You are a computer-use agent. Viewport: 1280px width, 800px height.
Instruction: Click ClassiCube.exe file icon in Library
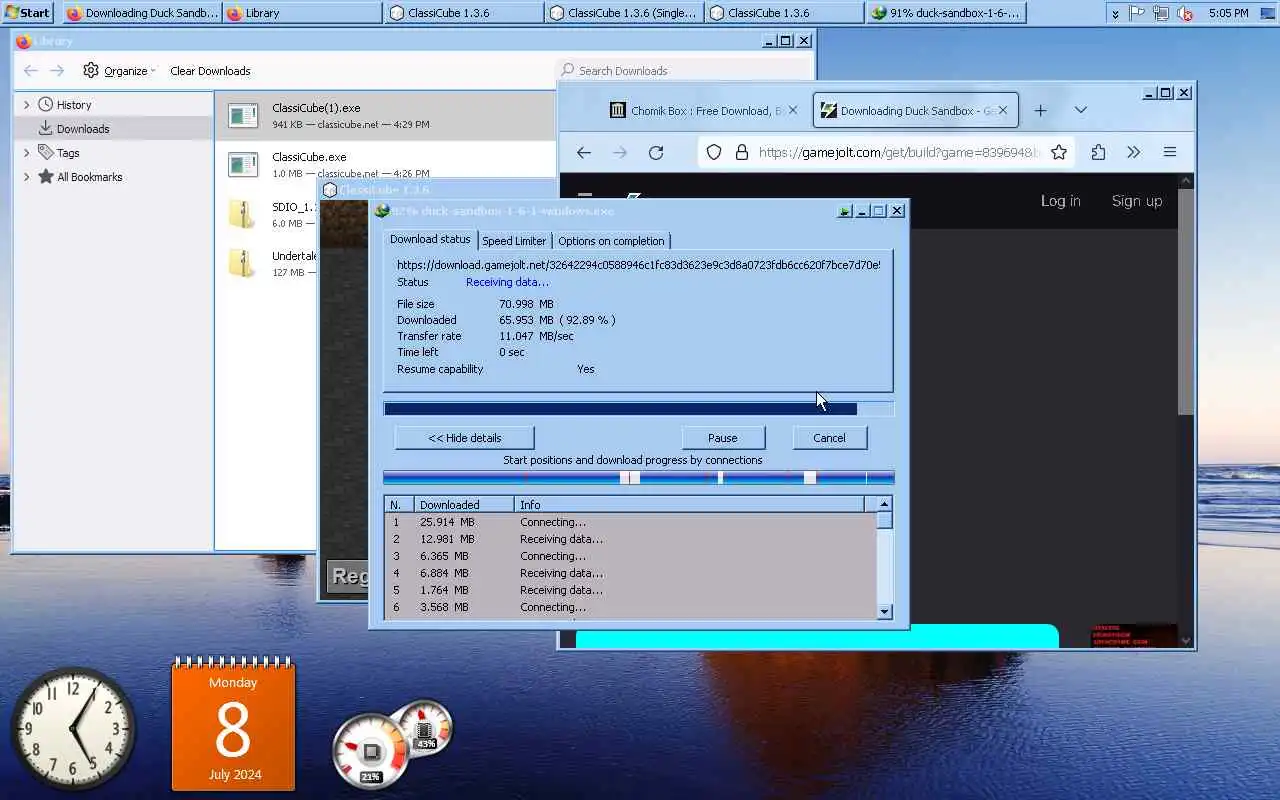tap(243, 164)
